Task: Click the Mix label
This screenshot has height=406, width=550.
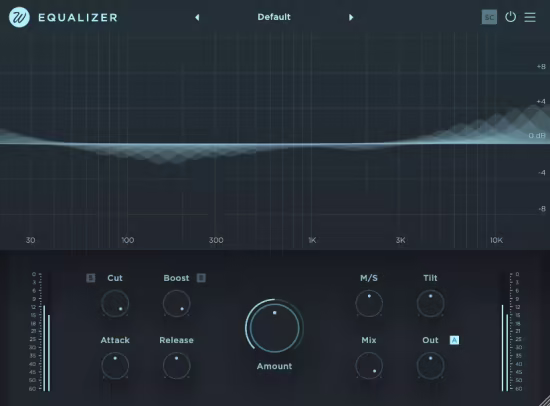Action: click(x=369, y=340)
